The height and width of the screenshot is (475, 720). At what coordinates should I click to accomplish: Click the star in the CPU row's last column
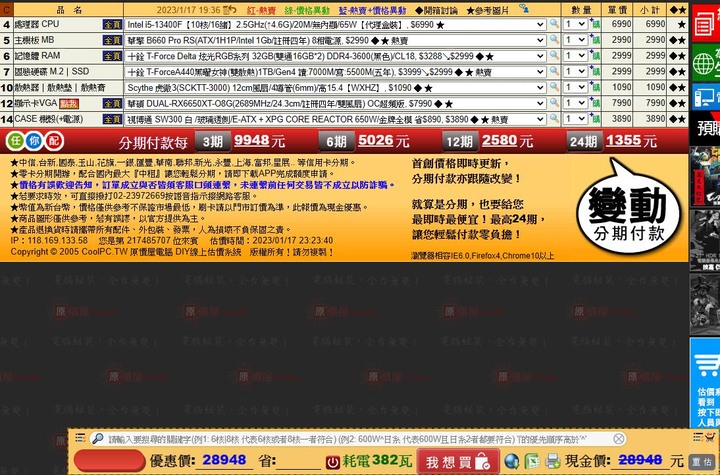[x=681, y=24]
